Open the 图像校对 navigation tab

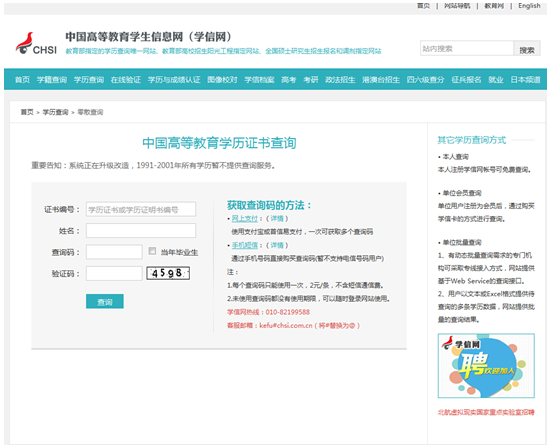pyautogui.click(x=222, y=80)
